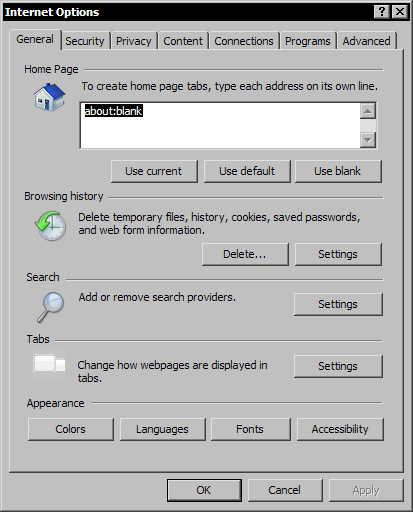Open the Accessibility dialog
This screenshot has height=512, width=413.
pyautogui.click(x=340, y=429)
